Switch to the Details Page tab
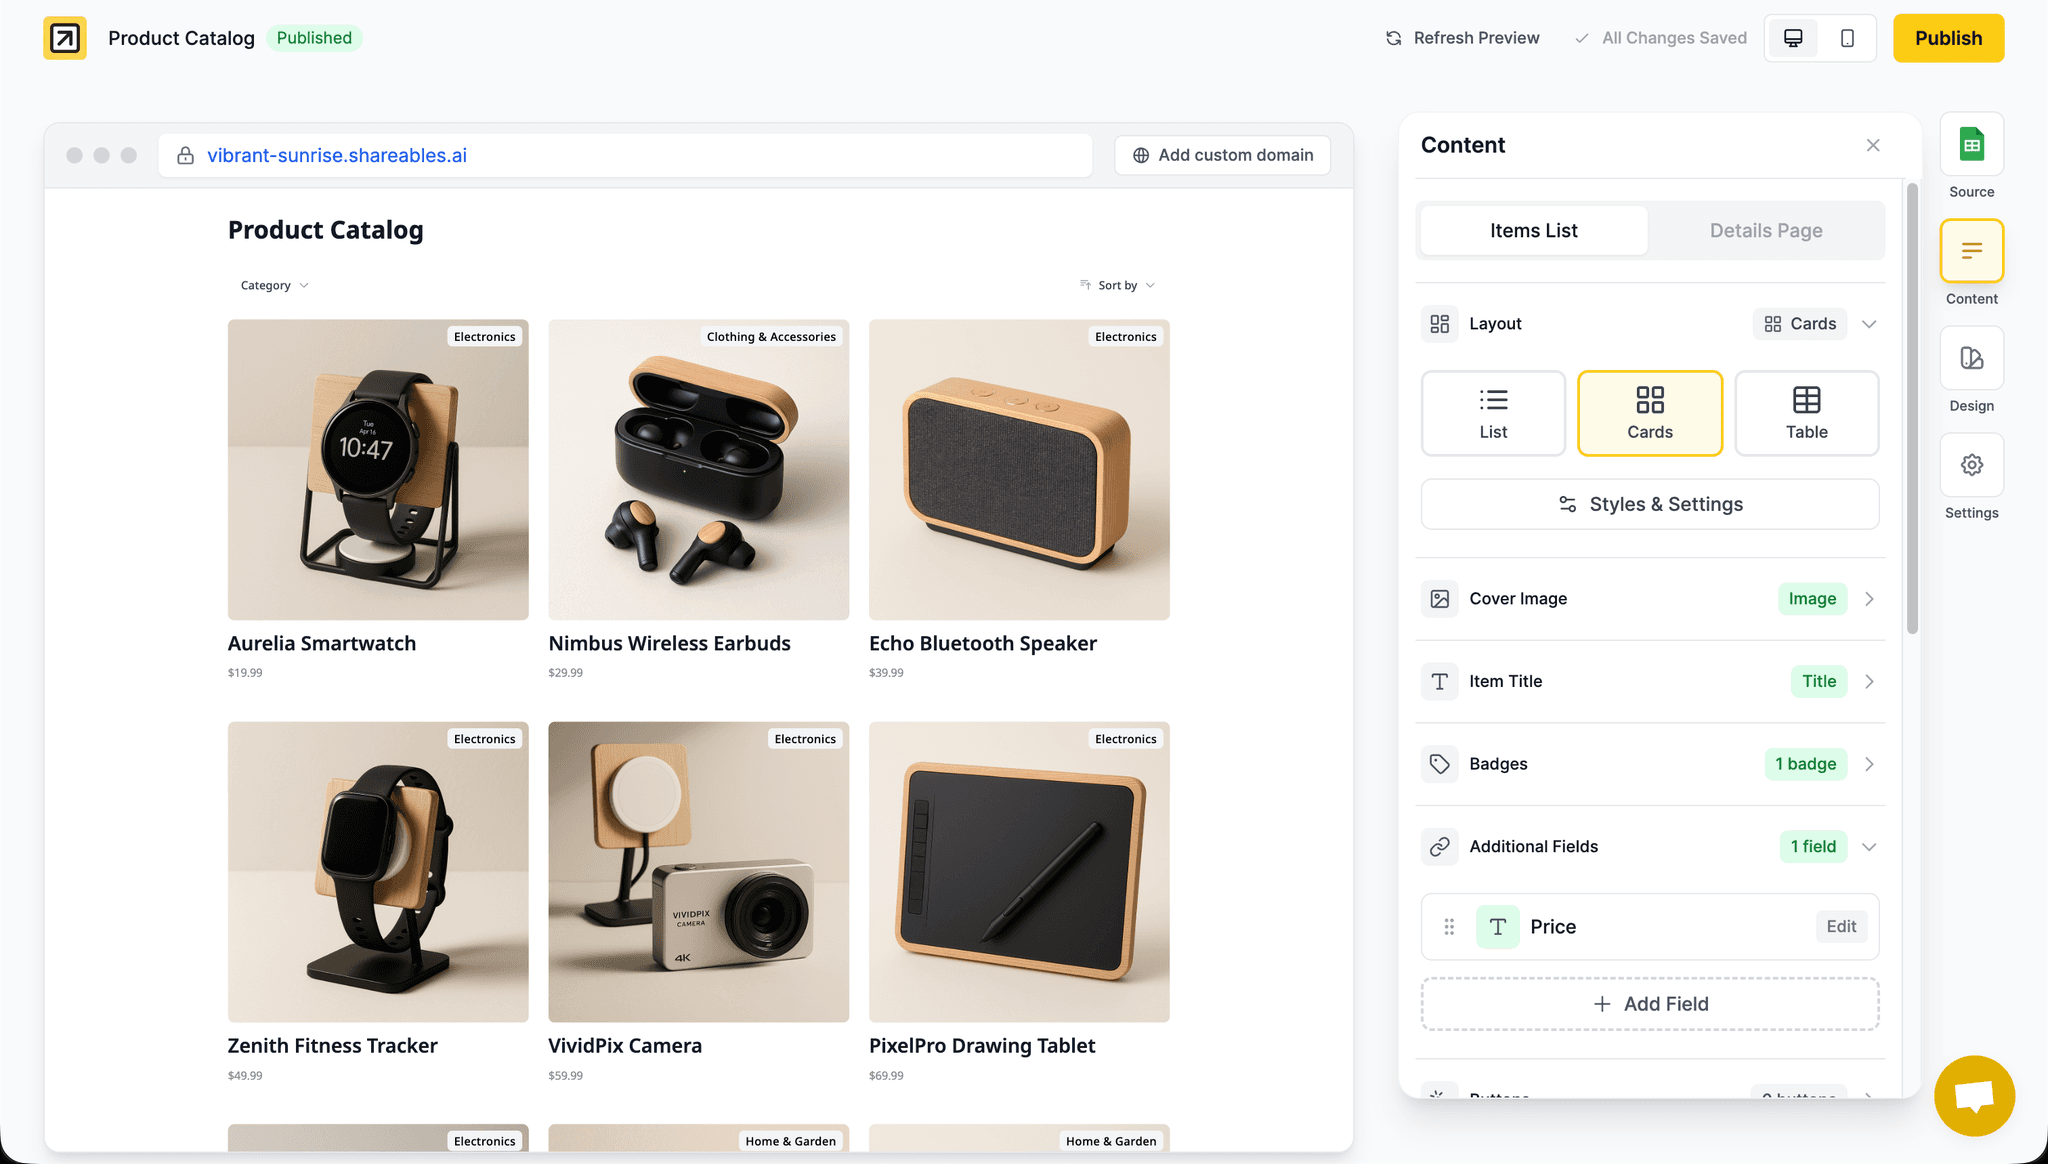This screenshot has height=1164, width=2048. click(x=1765, y=231)
